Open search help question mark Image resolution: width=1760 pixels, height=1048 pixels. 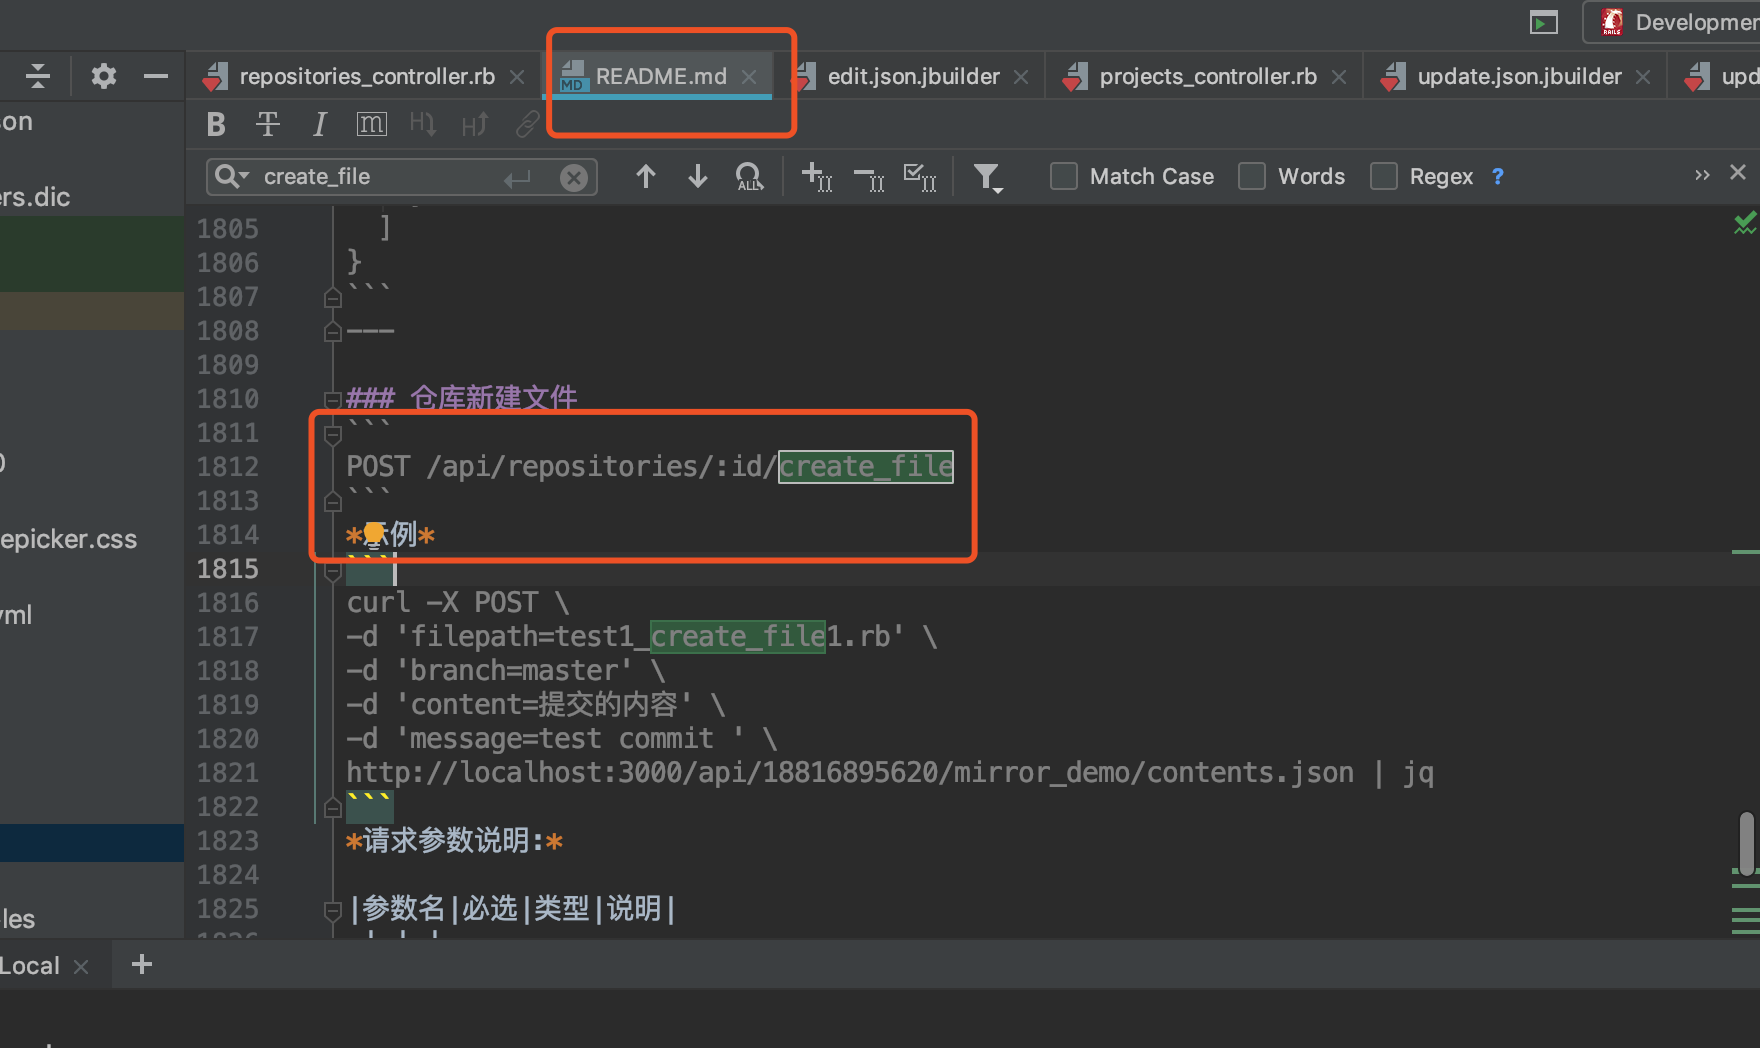pyautogui.click(x=1497, y=177)
